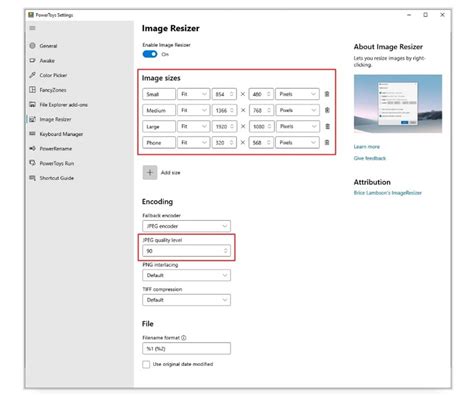Open the Fit dropdown for Large

(x=193, y=126)
